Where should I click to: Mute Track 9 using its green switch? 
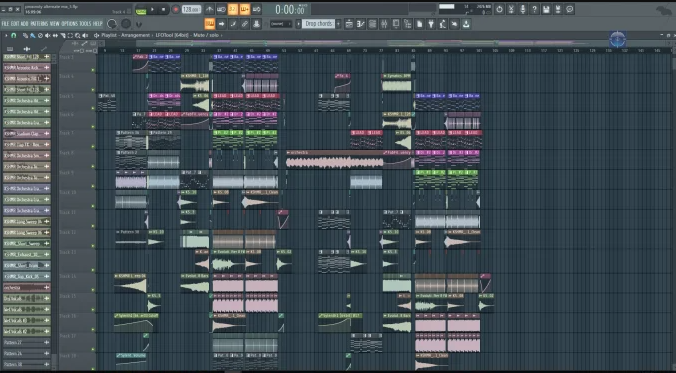[x=93, y=186]
